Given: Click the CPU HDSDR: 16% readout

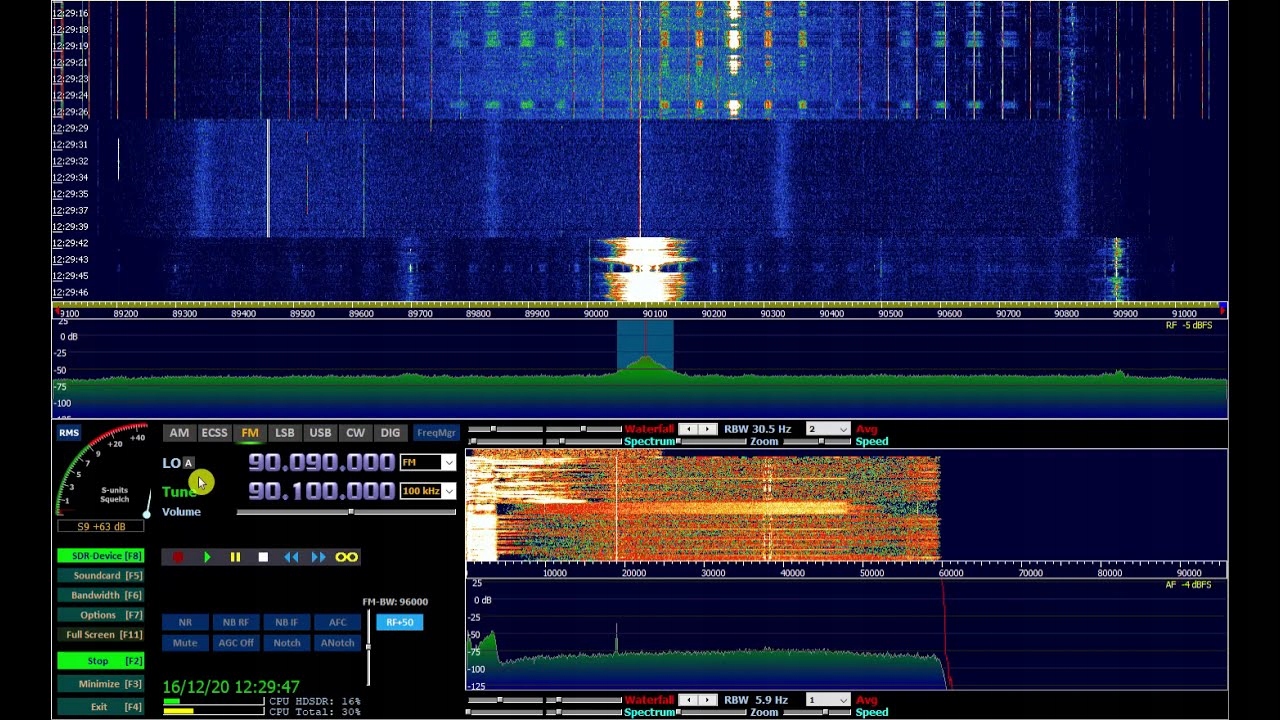Looking at the screenshot, I should [x=315, y=702].
